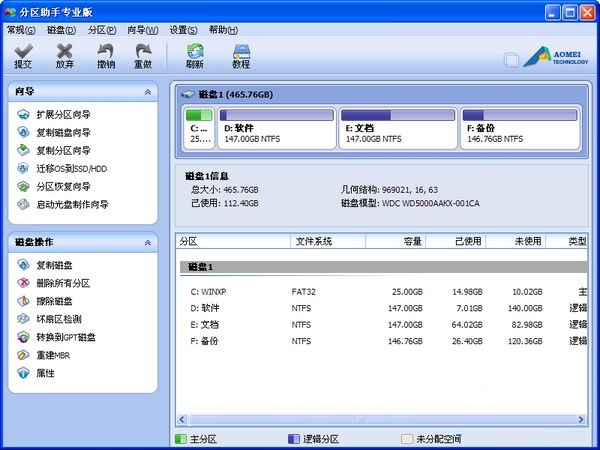The height and width of the screenshot is (450, 600).
Task: Click the green 主分区 legend swatch
Action: coord(180,439)
